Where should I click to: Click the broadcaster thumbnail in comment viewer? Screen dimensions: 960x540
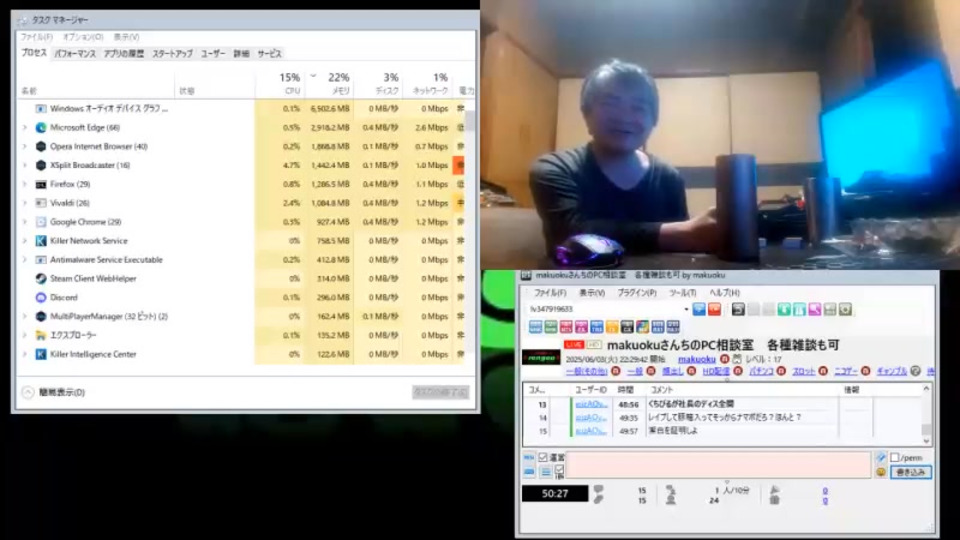click(541, 357)
